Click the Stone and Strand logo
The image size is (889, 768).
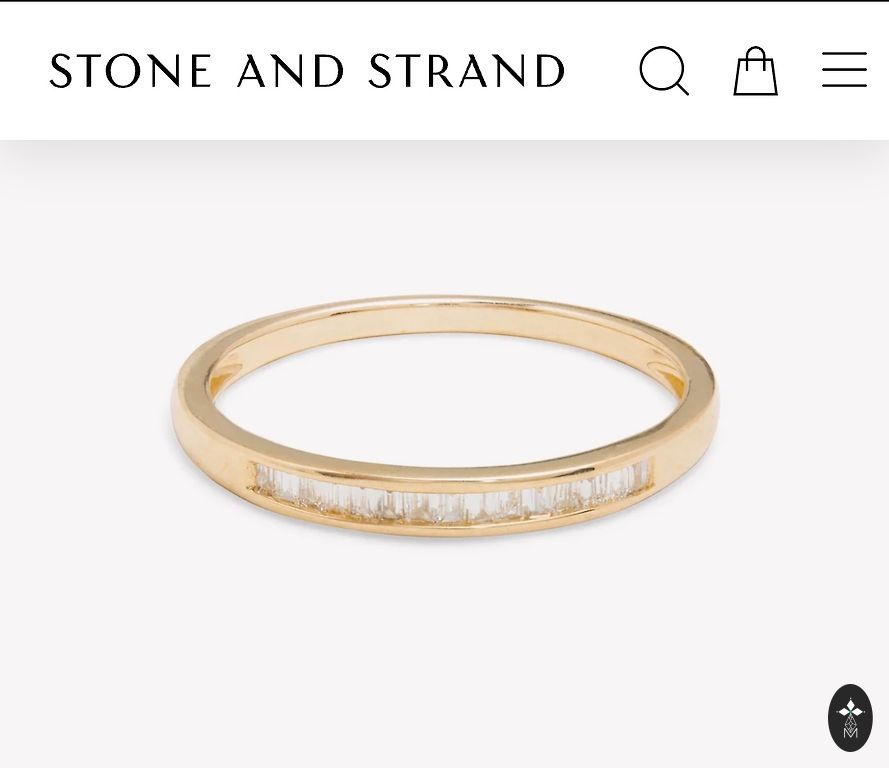click(x=307, y=71)
